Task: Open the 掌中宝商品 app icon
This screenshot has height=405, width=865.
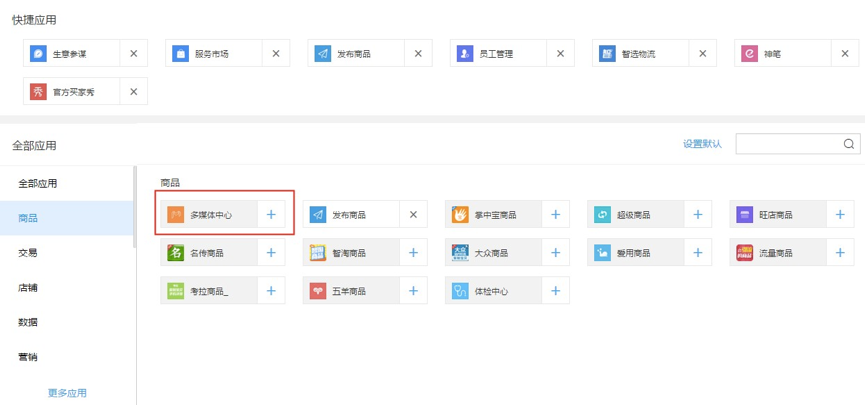Action: coord(460,215)
